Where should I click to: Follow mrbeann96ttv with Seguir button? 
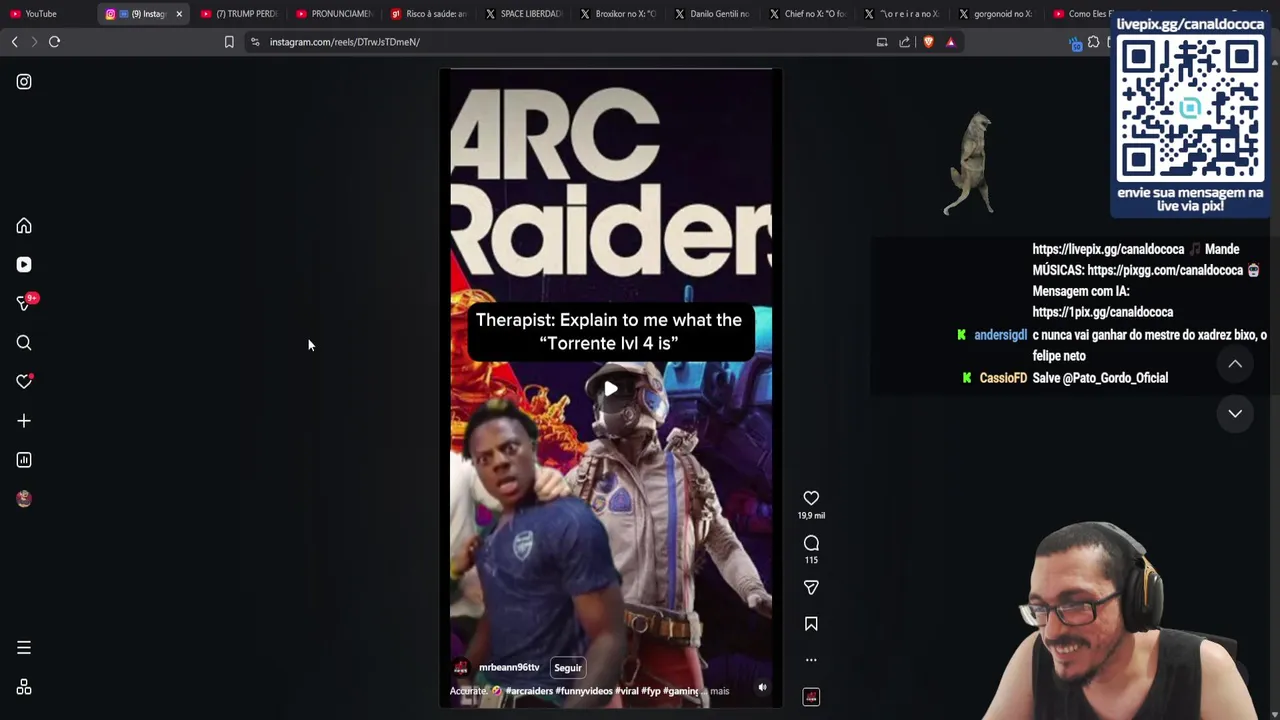568,668
